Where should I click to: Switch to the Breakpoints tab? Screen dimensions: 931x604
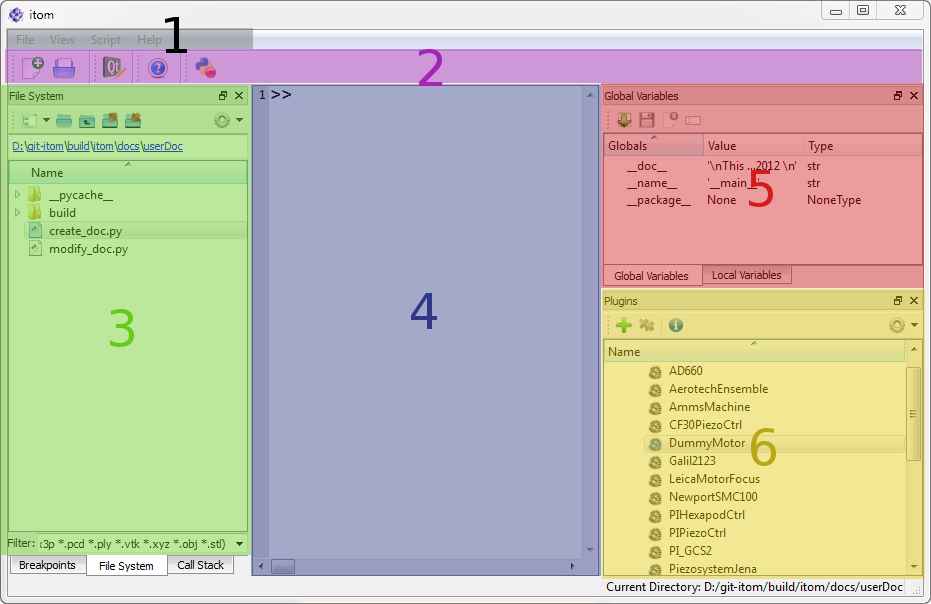click(x=46, y=565)
